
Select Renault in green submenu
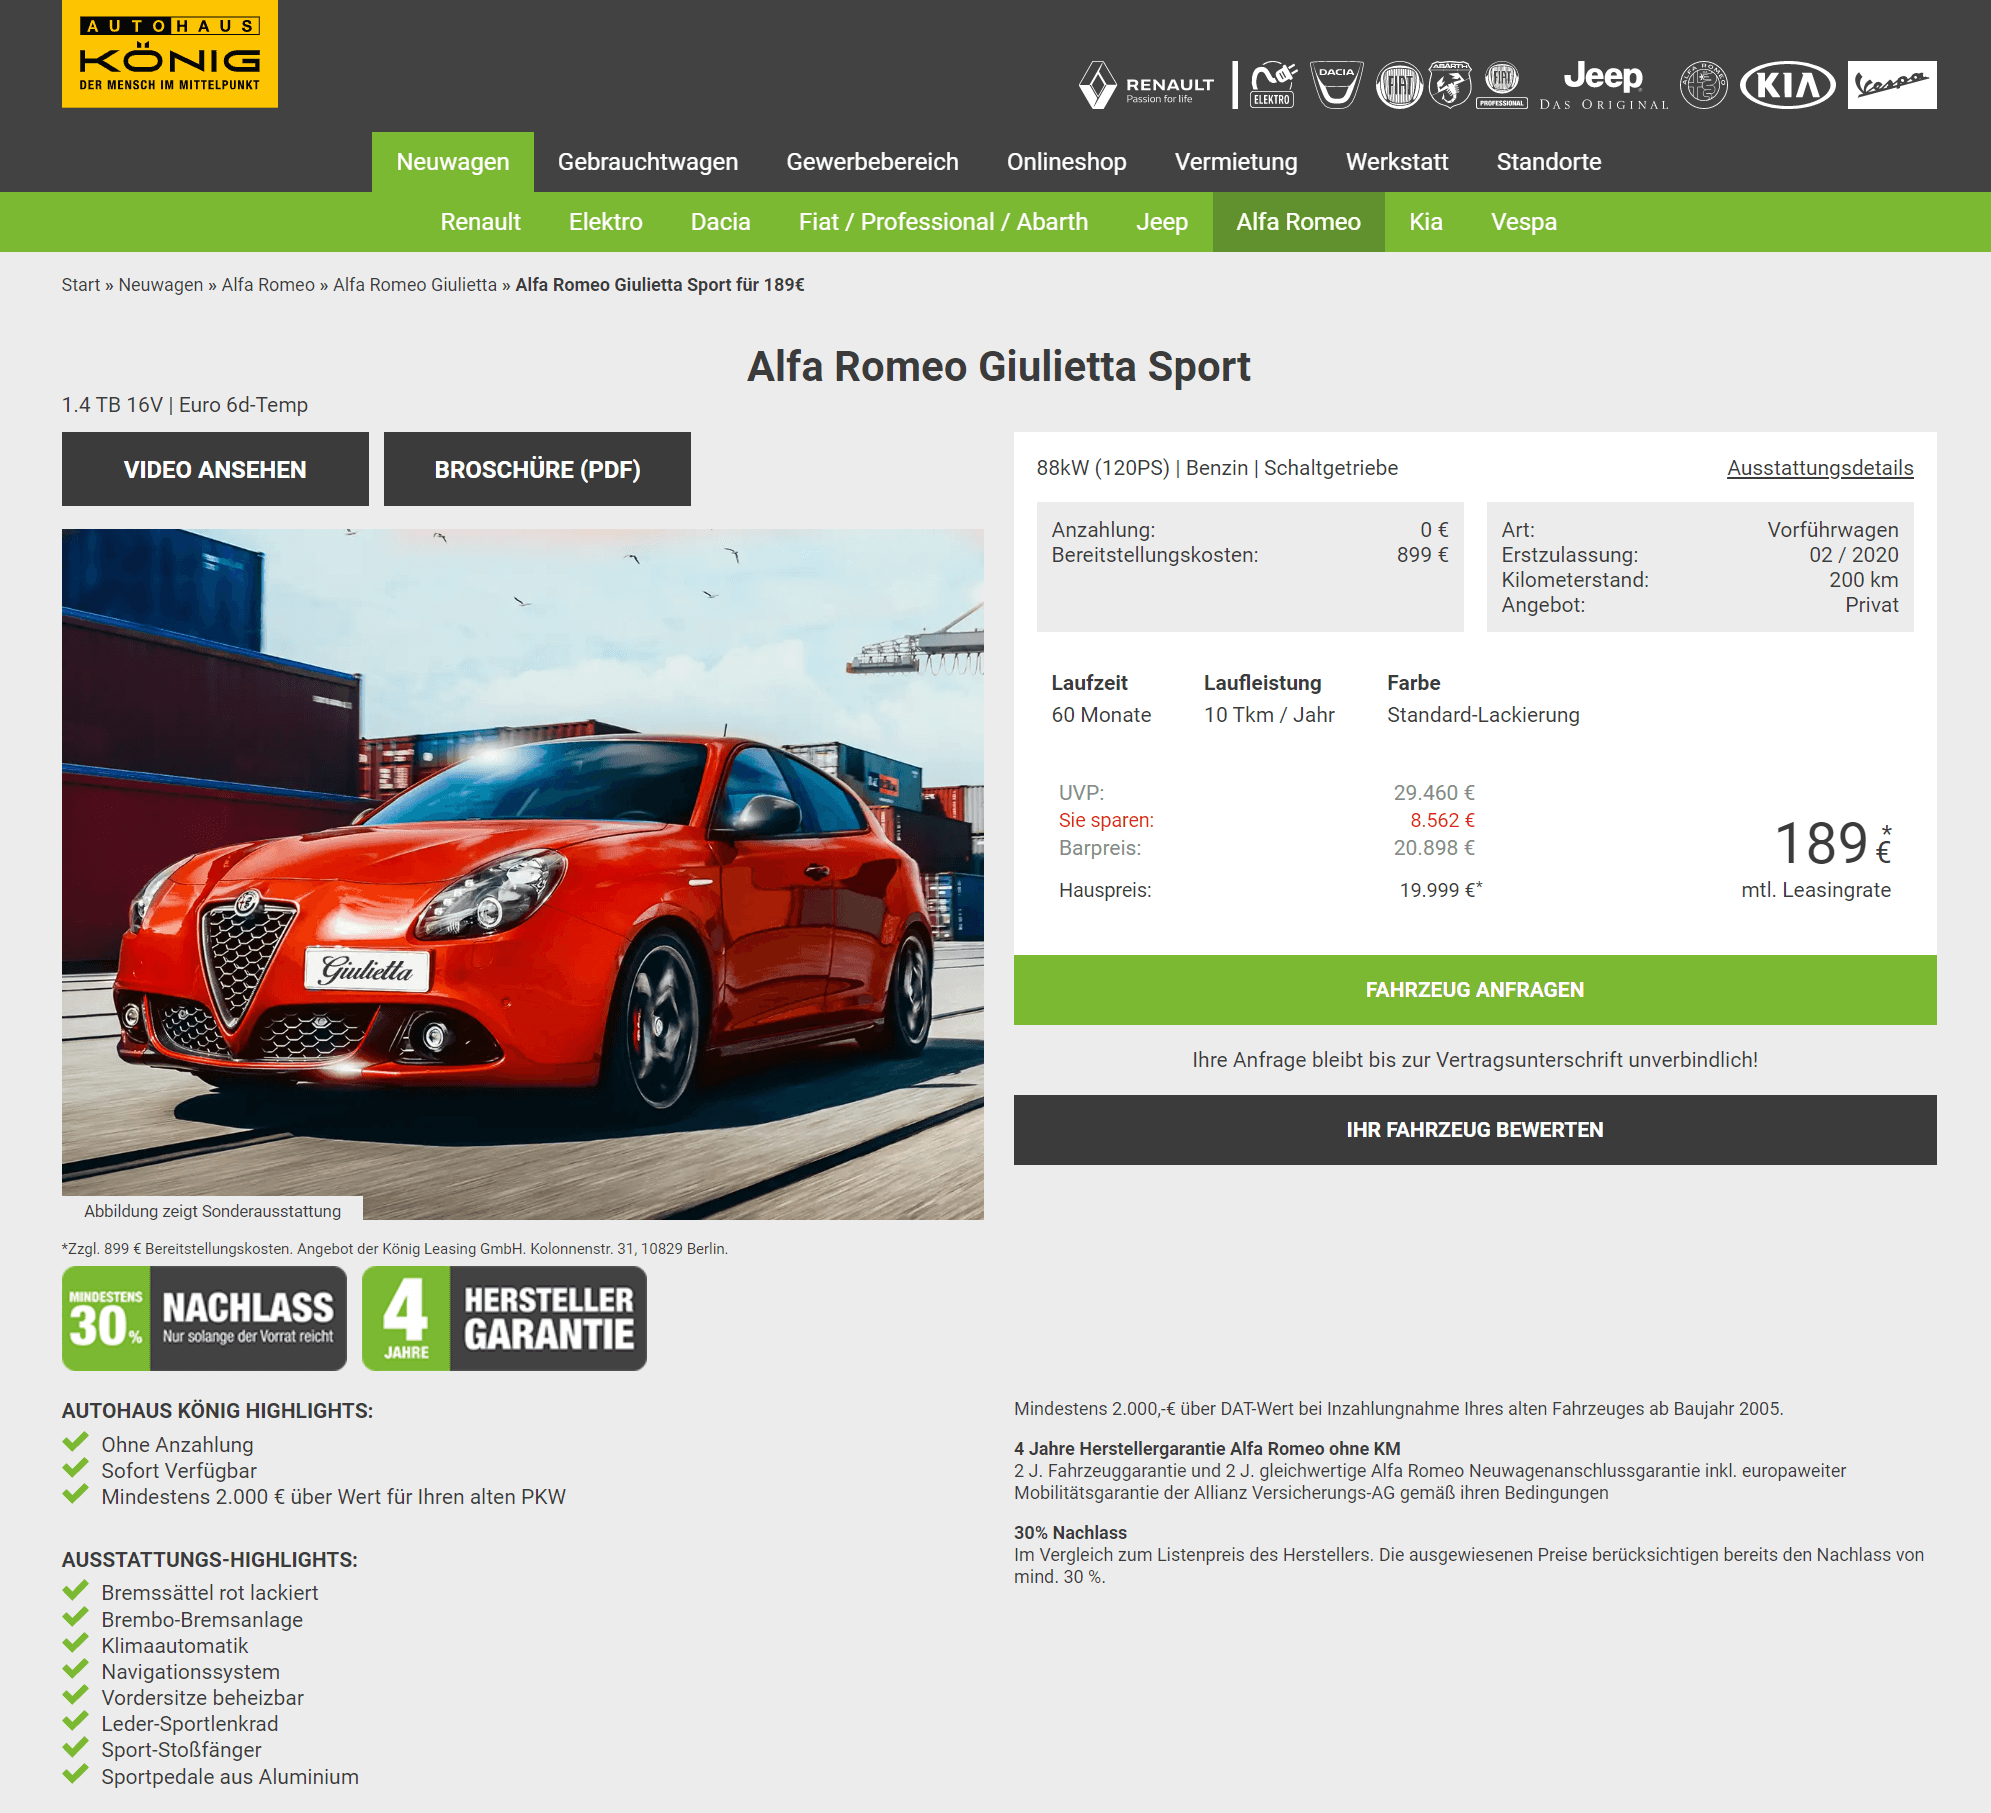pyautogui.click(x=481, y=222)
